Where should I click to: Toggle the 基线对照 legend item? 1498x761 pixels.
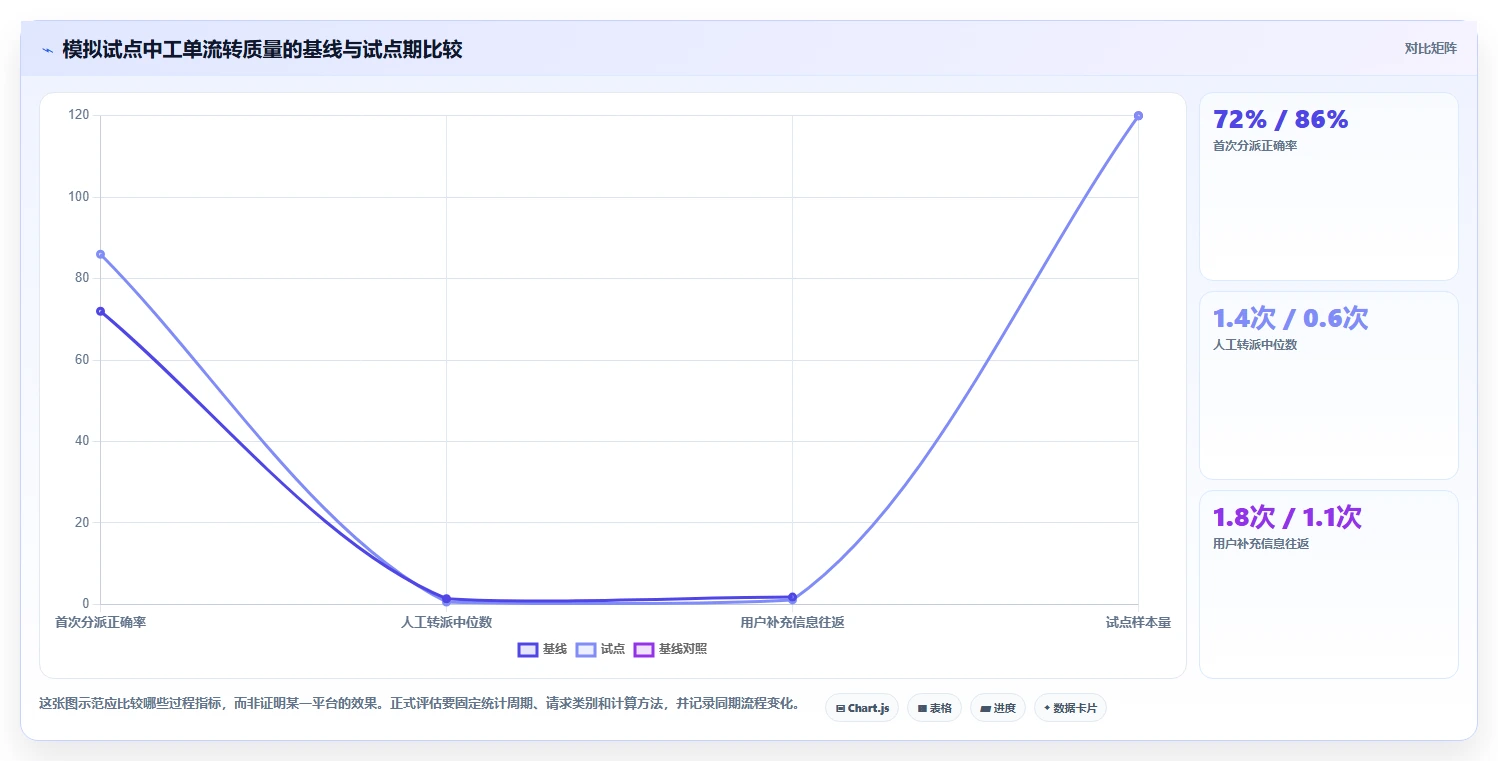[x=670, y=649]
